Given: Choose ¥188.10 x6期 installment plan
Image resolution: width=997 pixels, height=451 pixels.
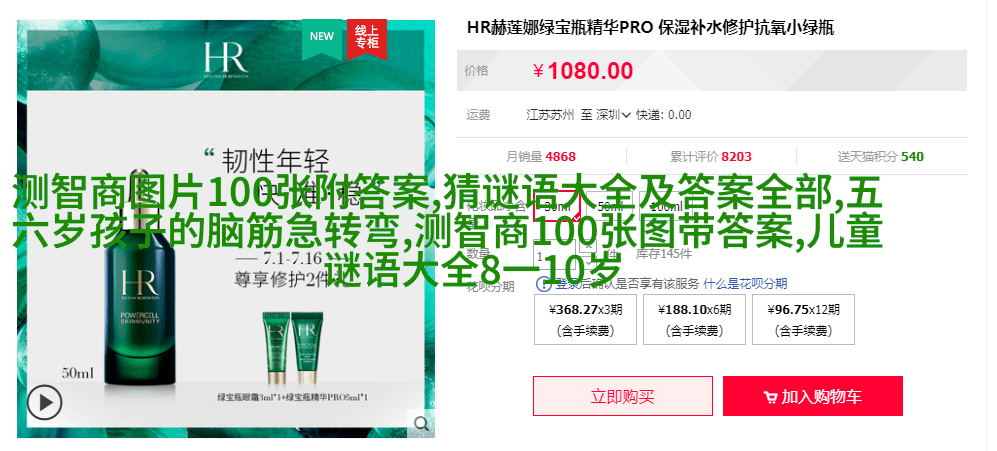Looking at the screenshot, I should [694, 319].
